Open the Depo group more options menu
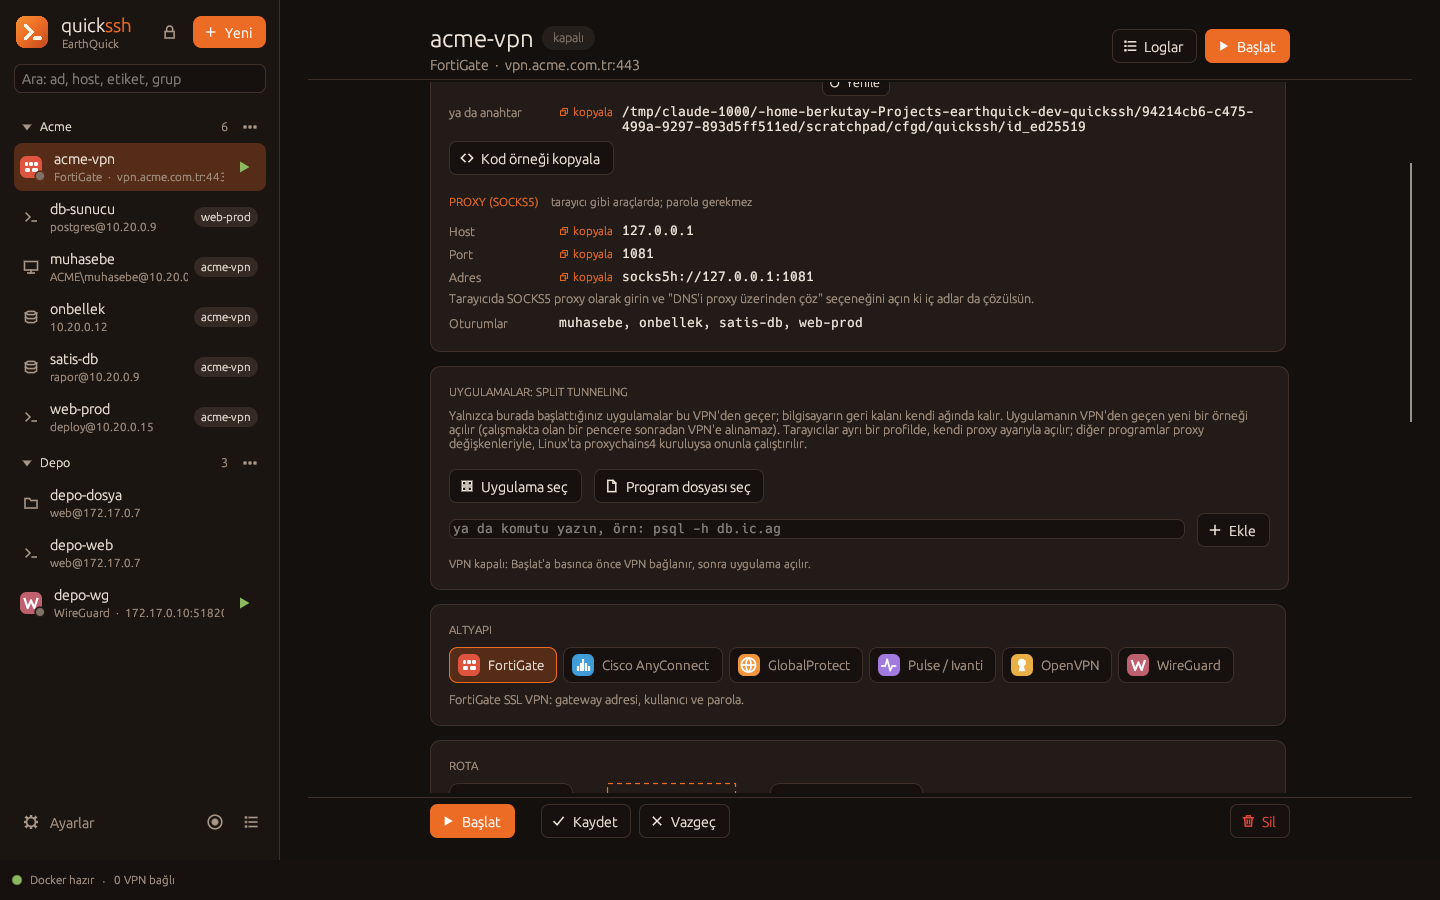 [x=250, y=463]
